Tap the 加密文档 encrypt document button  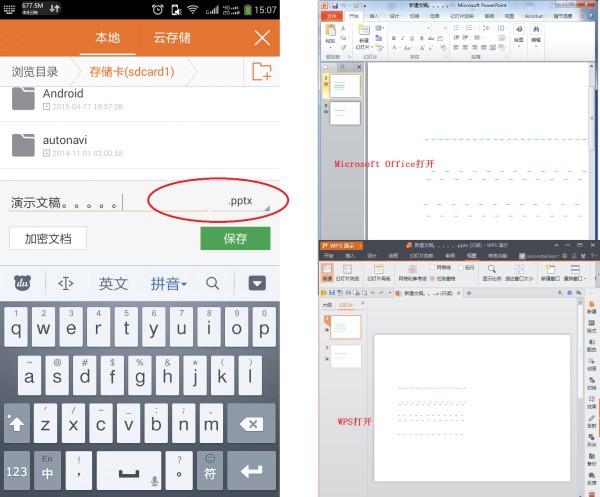point(48,238)
